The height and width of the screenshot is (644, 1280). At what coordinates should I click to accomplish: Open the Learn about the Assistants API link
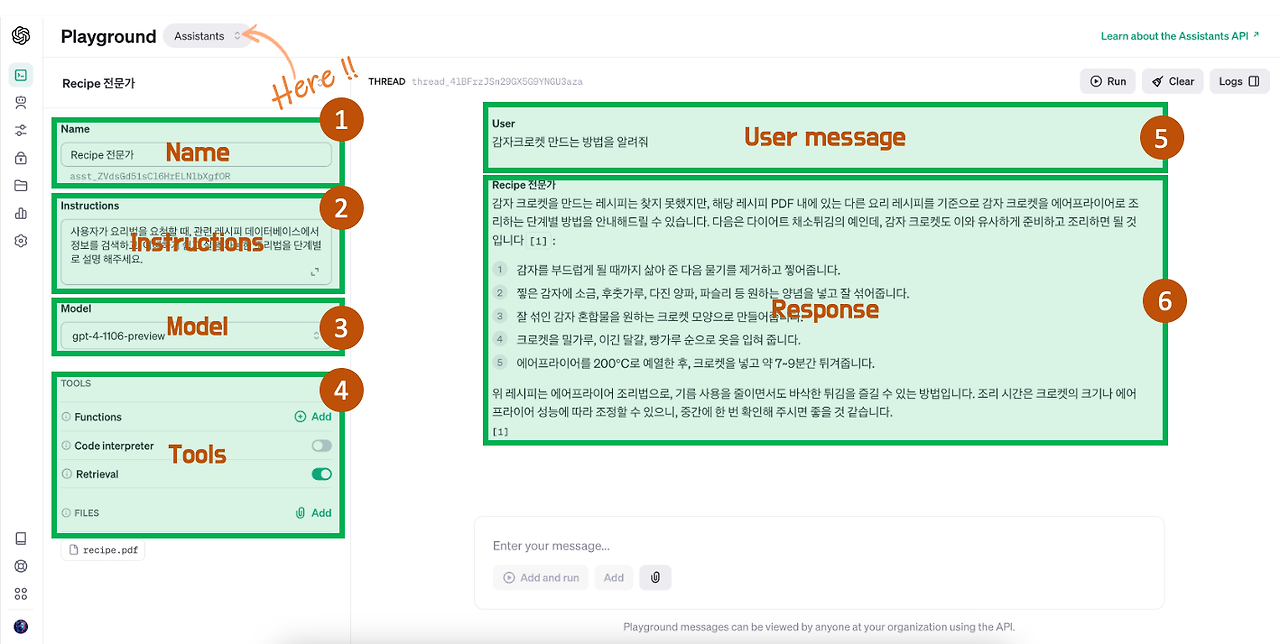click(1180, 36)
